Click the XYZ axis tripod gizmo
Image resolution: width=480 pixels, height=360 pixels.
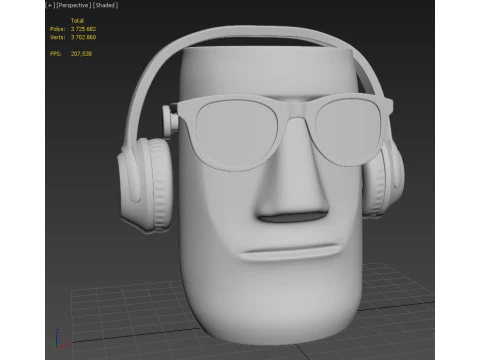point(61,339)
